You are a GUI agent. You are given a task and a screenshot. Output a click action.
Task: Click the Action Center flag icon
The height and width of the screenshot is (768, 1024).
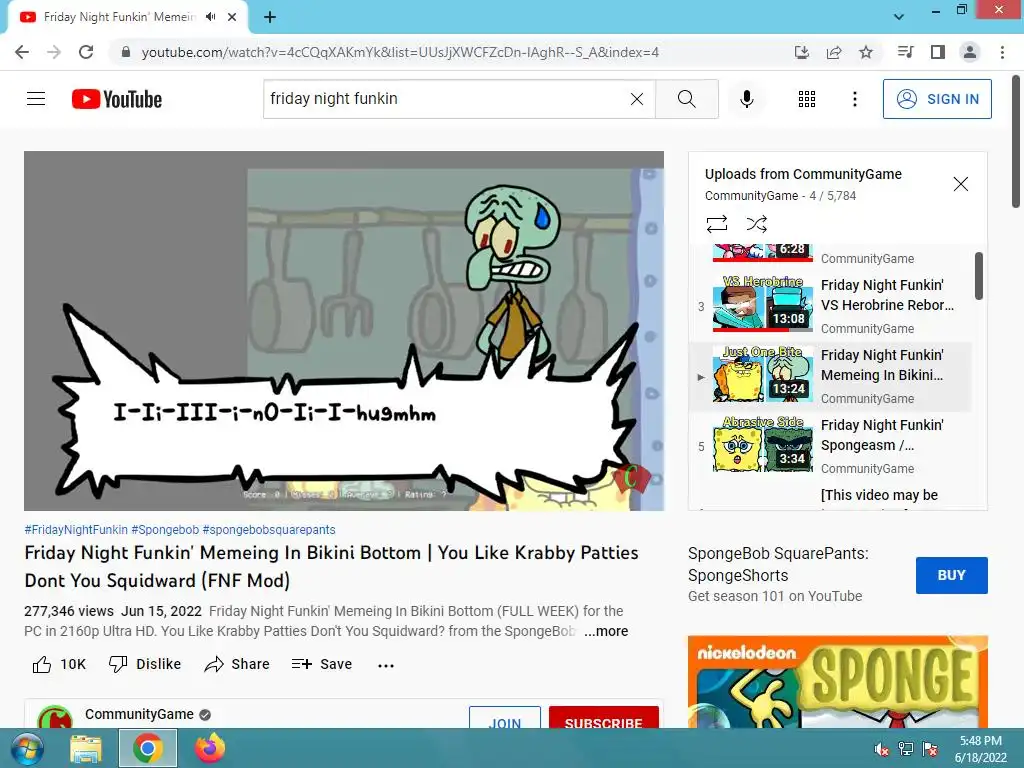tap(930, 749)
